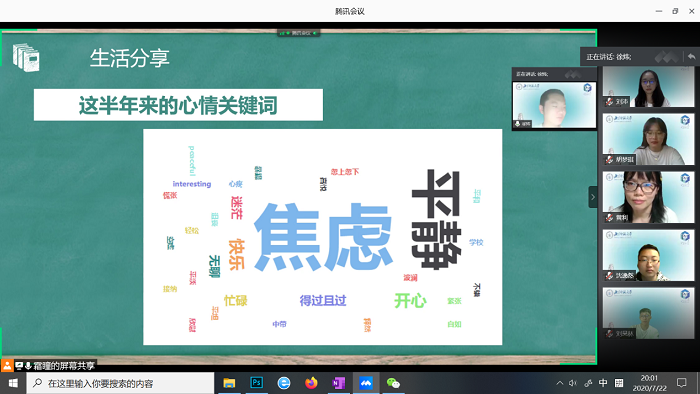This screenshot has height=394, width=700.
Task: Click the word 迷茫 in cloud
Action: [x=237, y=207]
